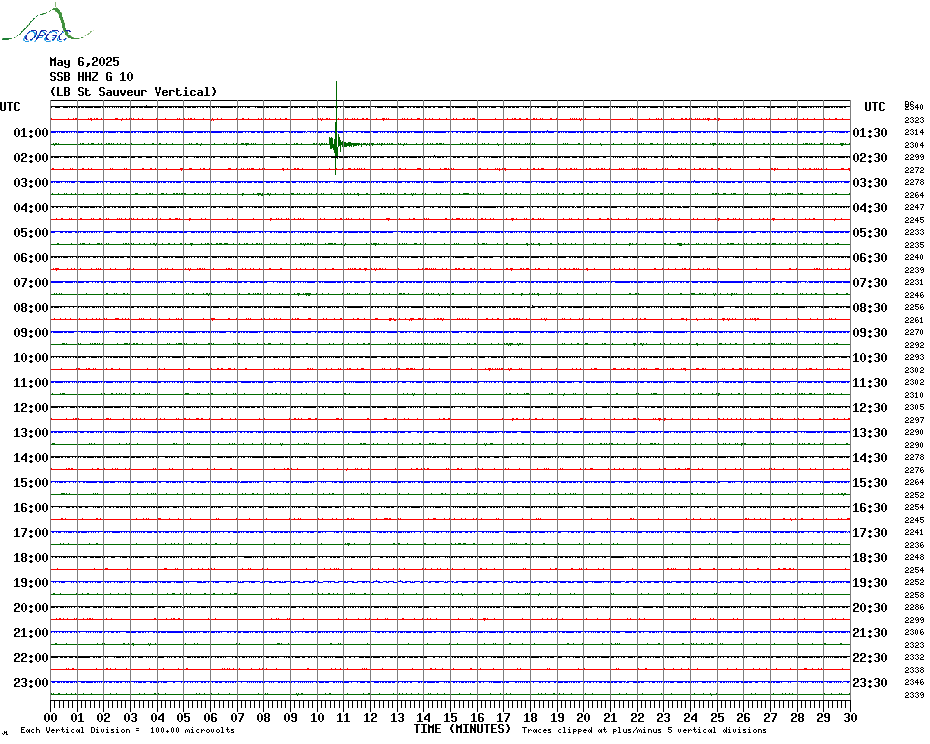930x744 pixels.
Task: Select the left-side UTC header label
Action: (10, 107)
